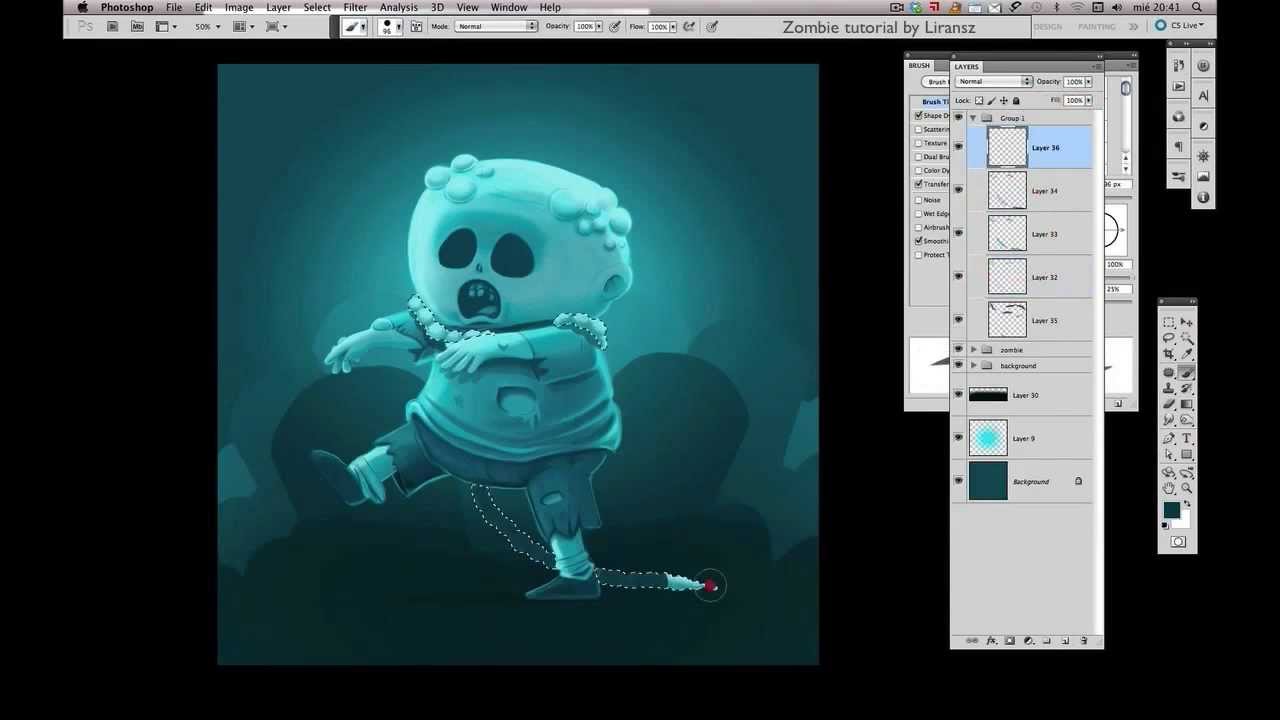The width and height of the screenshot is (1280, 720).
Task: Select the Path Selection tool
Action: tap(1167, 453)
